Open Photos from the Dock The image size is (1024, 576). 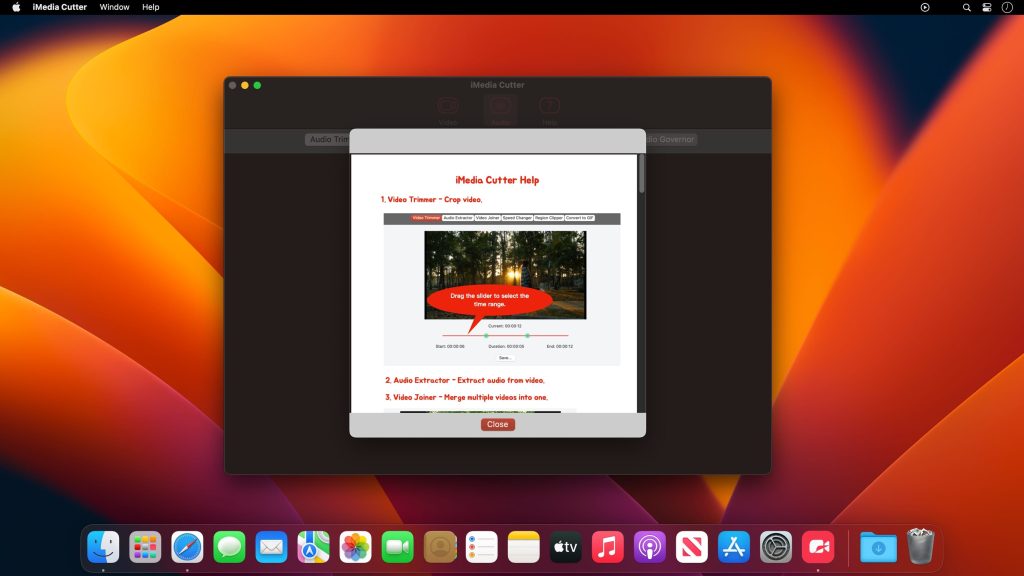[x=356, y=547]
